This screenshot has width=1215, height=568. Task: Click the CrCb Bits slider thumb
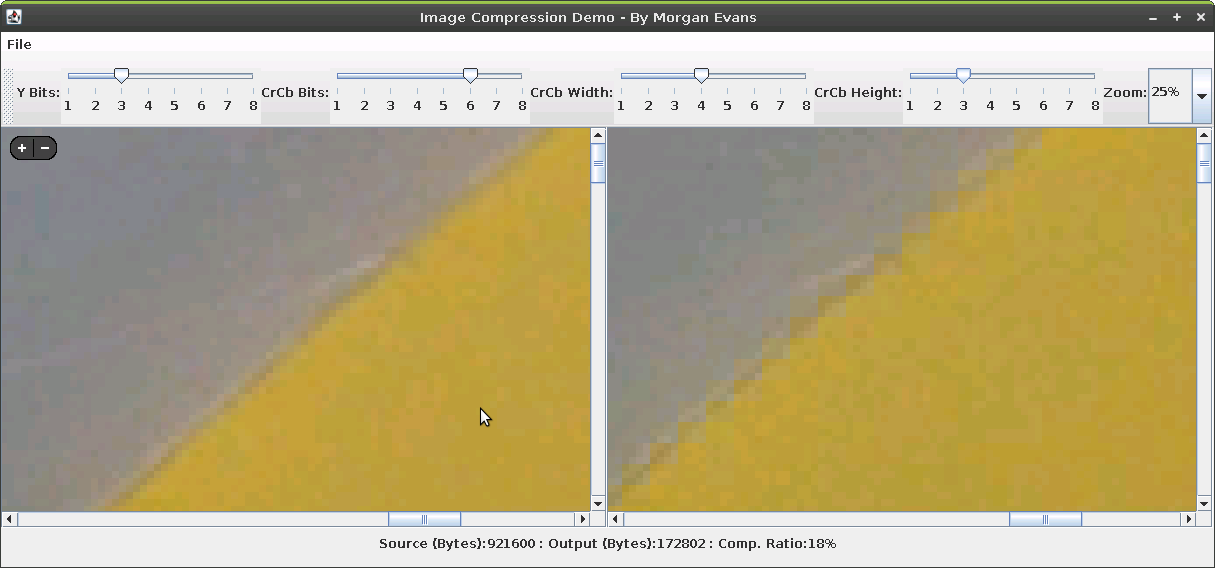[470, 75]
